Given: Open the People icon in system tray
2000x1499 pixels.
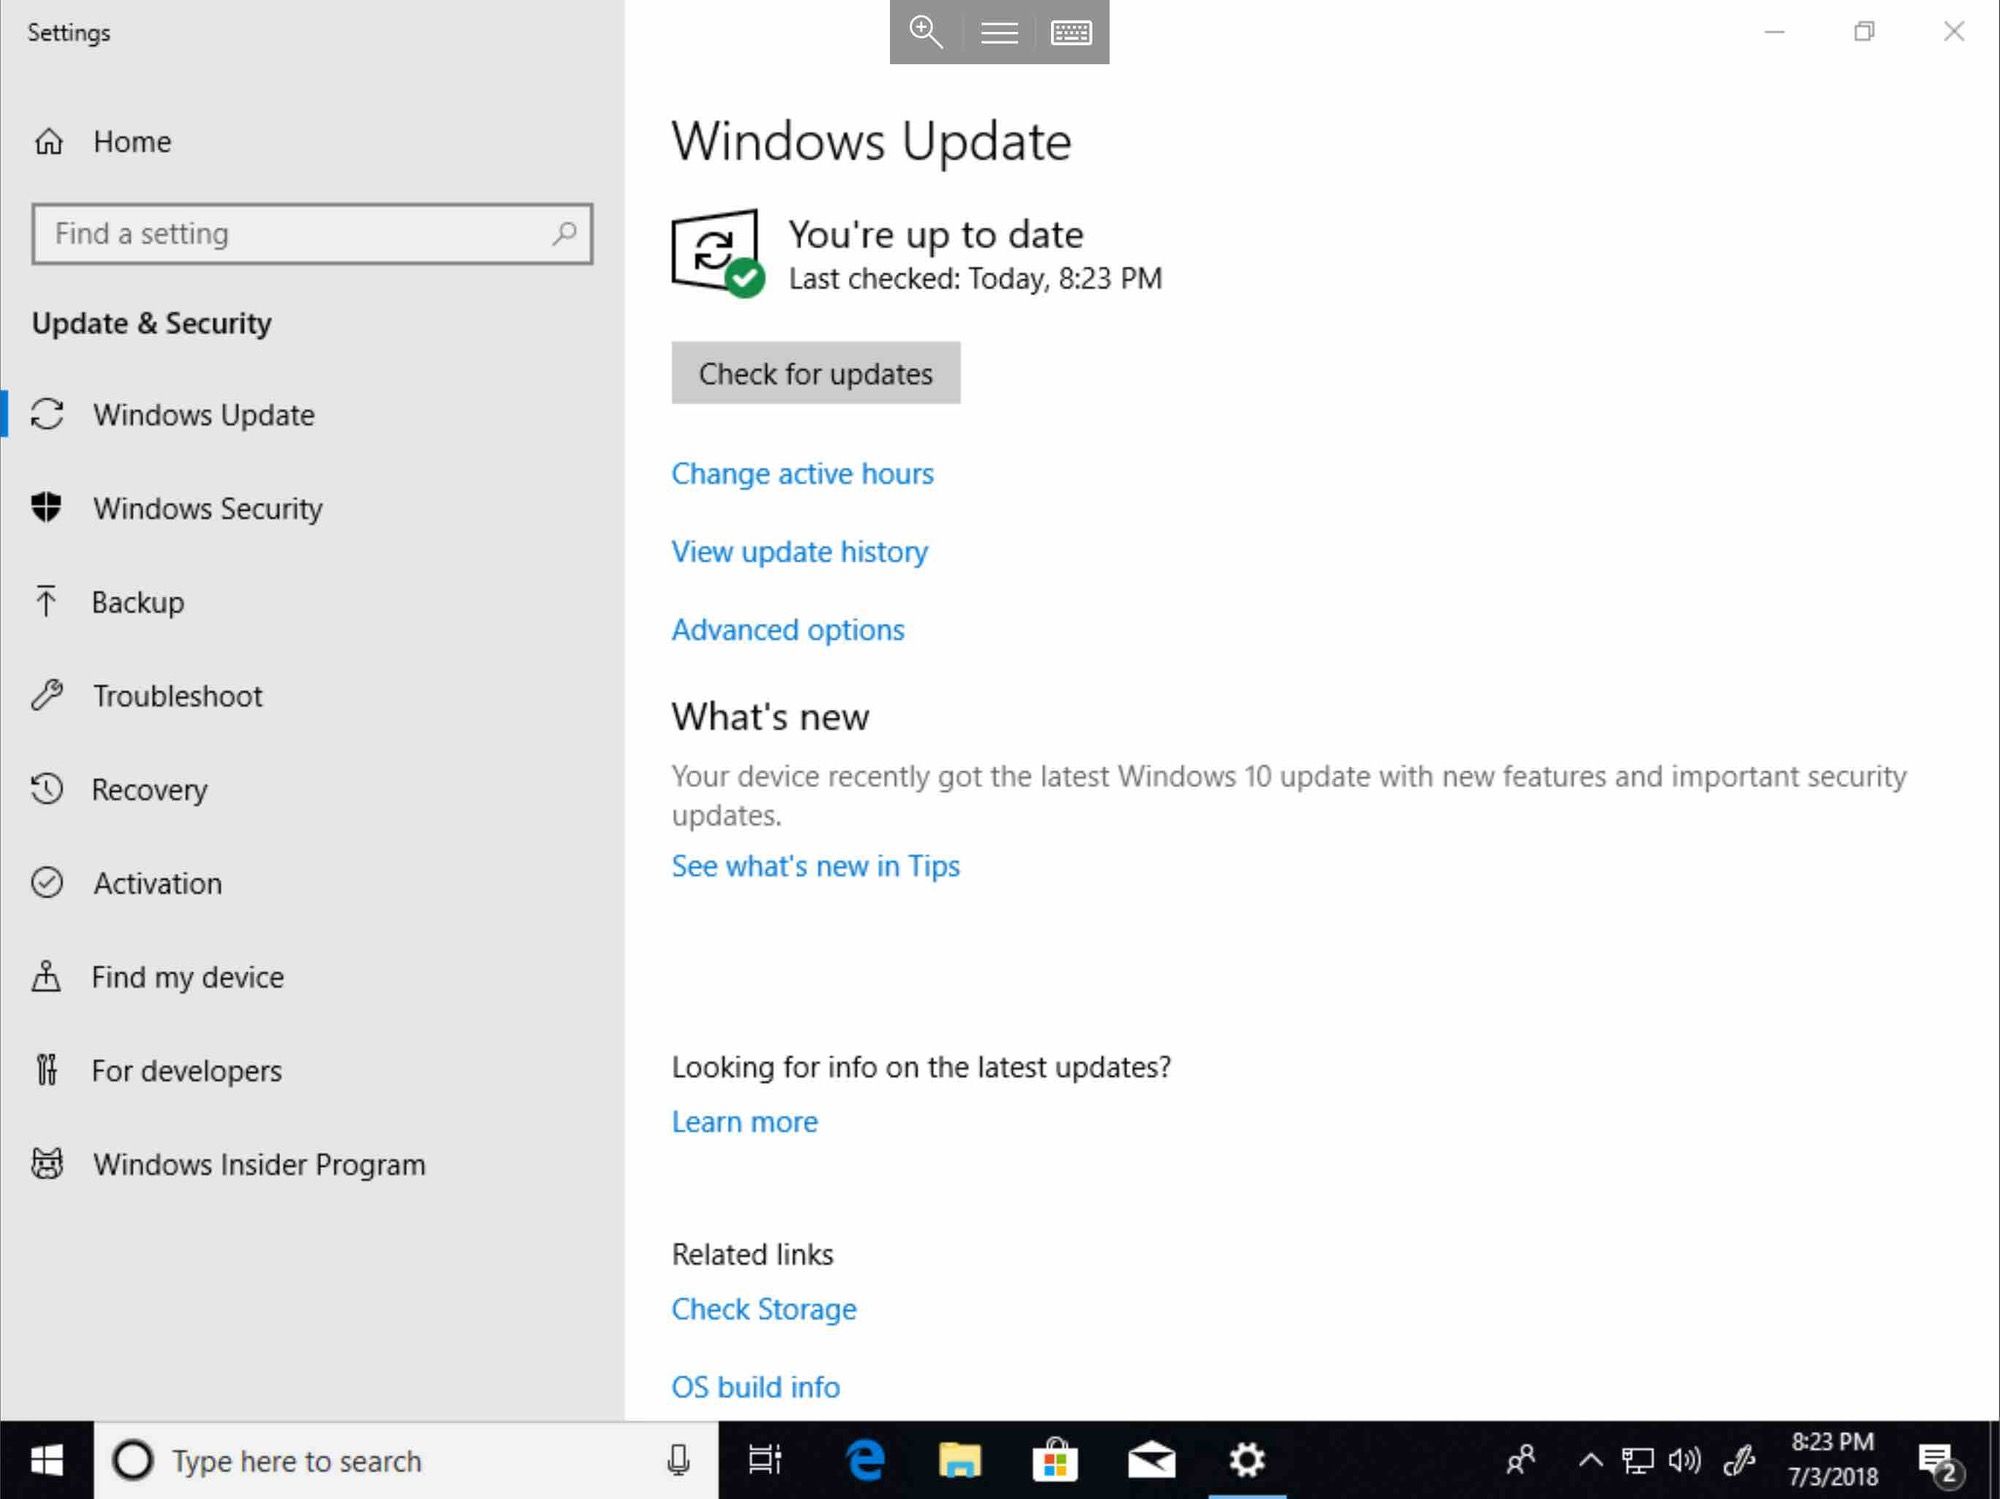Looking at the screenshot, I should pos(1520,1461).
